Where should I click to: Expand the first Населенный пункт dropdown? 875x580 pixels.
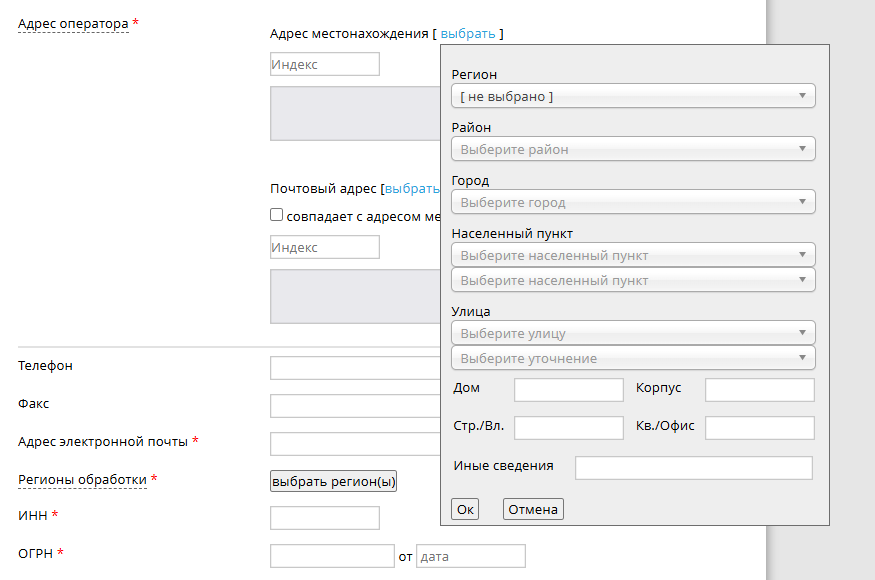point(633,255)
